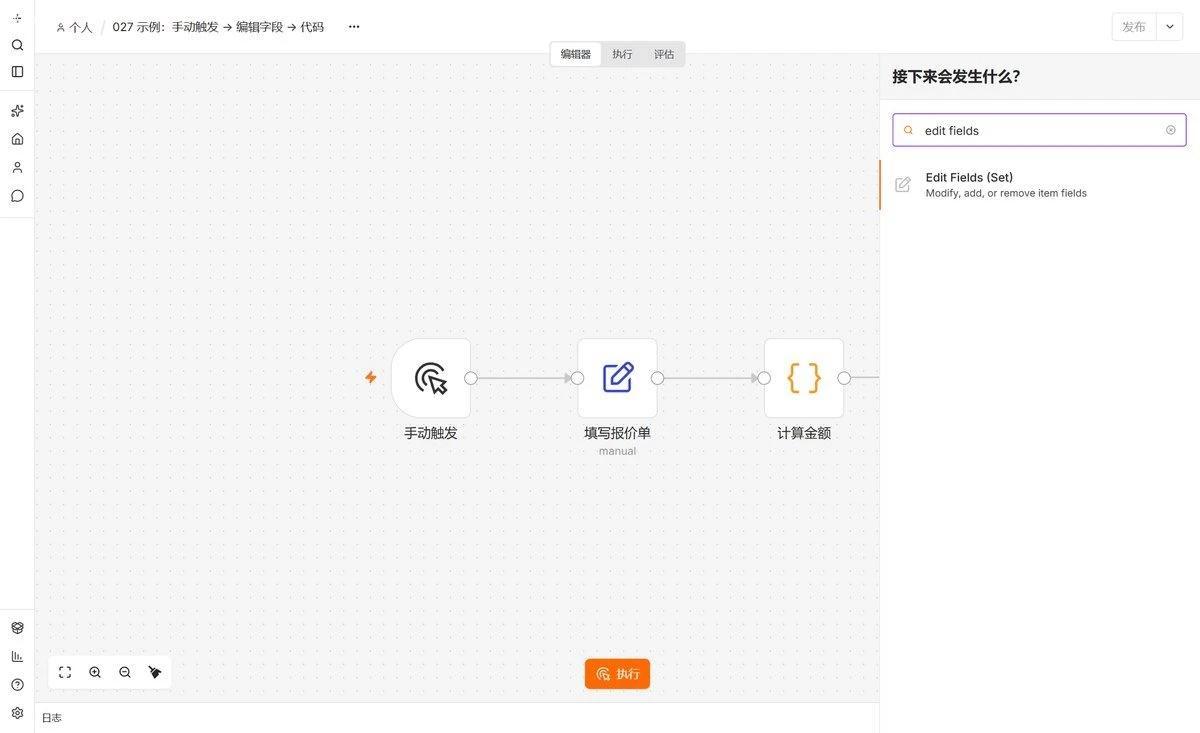Open the bar chart insights icon

click(x=17, y=656)
